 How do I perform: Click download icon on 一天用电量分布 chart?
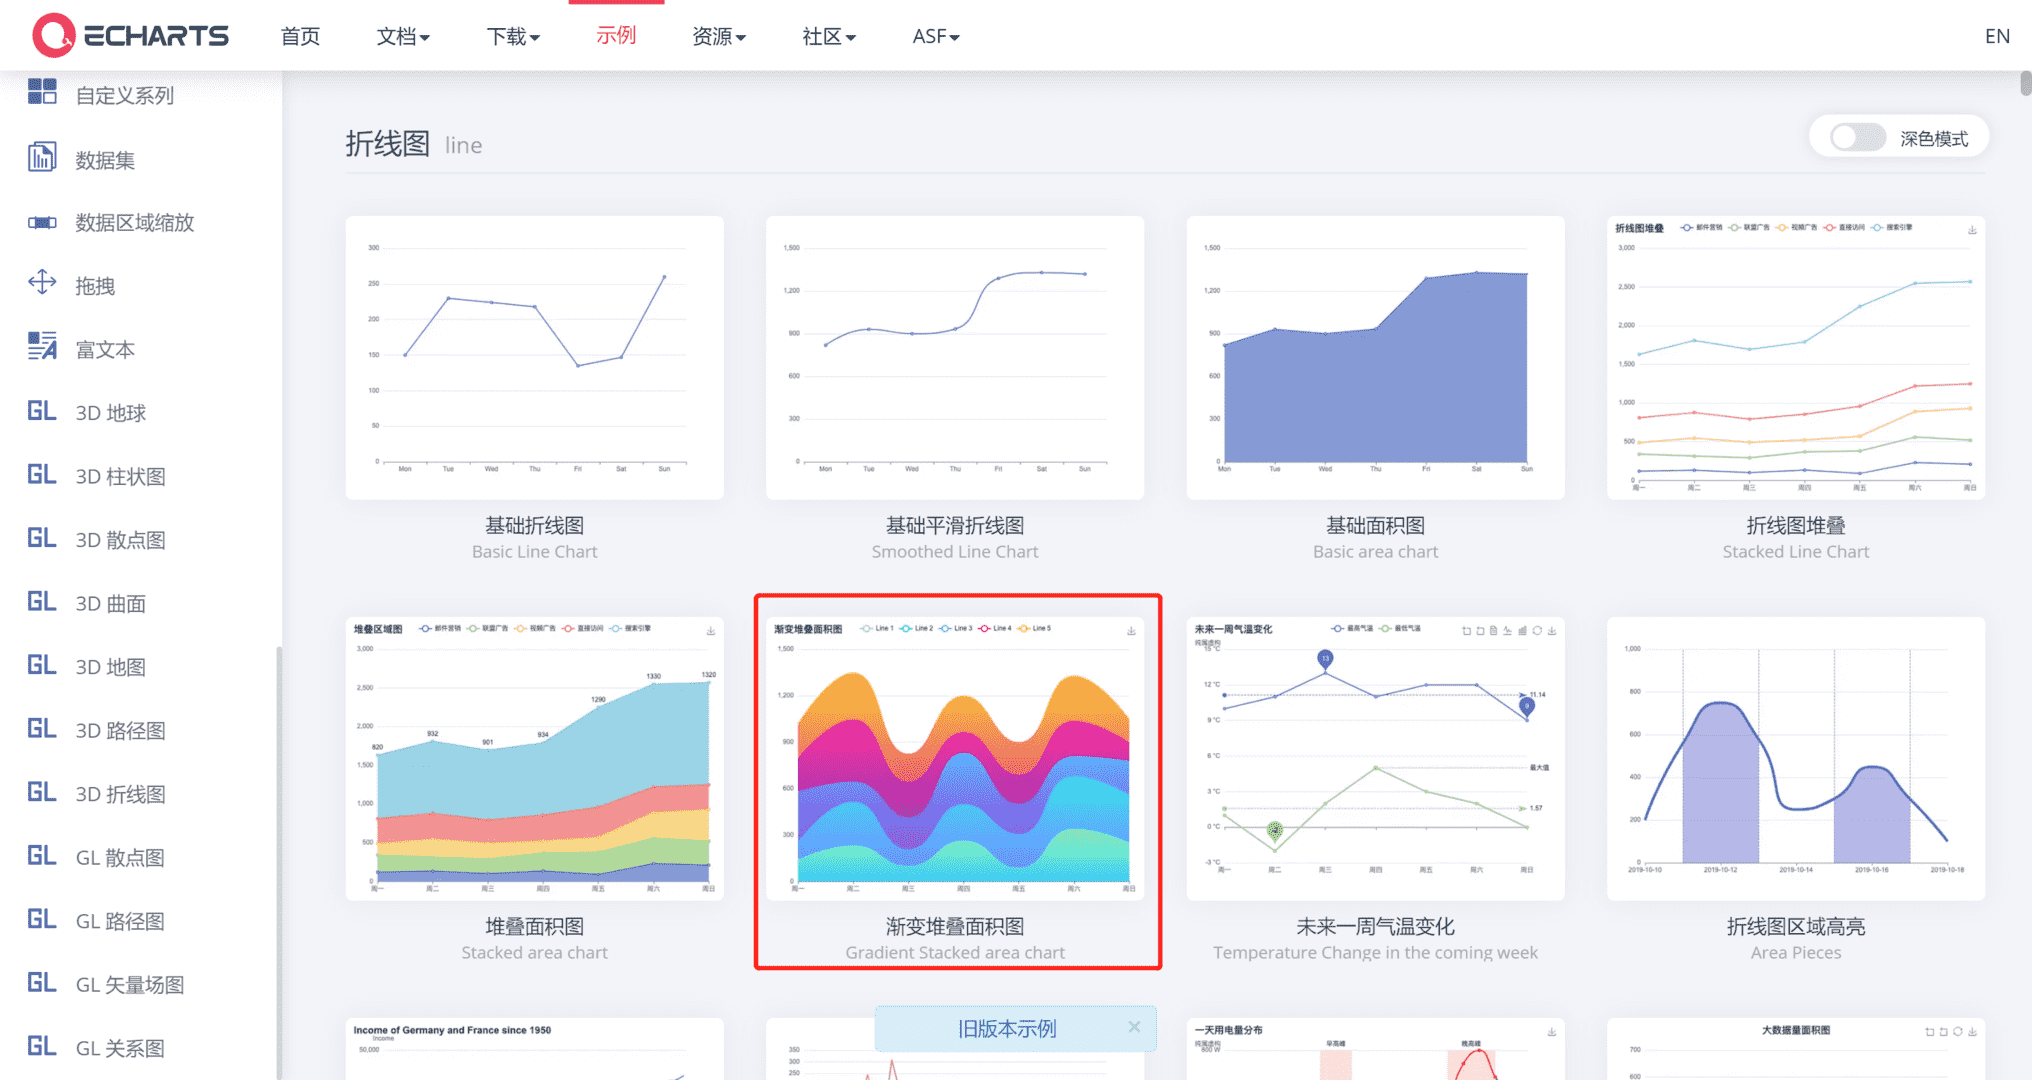click(1552, 1032)
